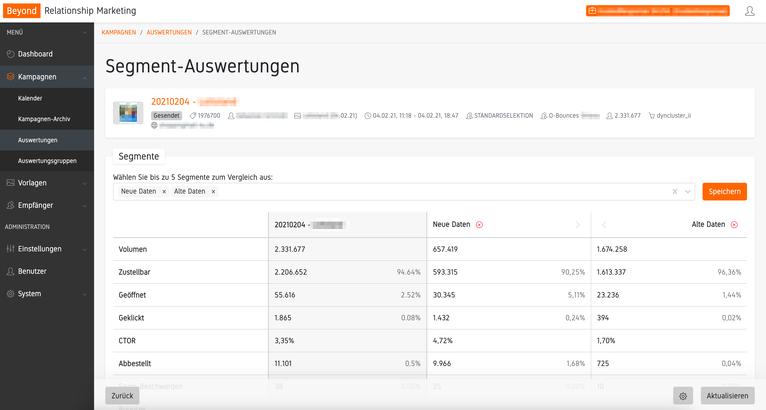Remove Neue Daten tag from segment selector
Screen dimensions: 766x410
click(x=164, y=191)
